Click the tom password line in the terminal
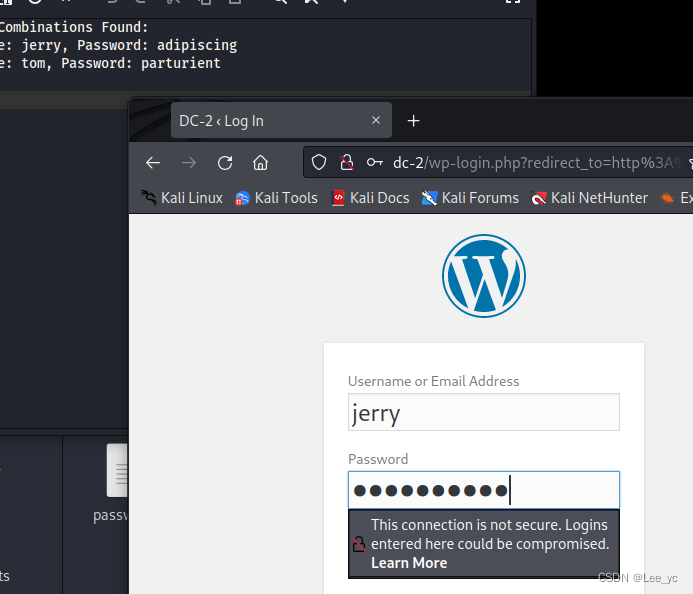This screenshot has width=693, height=594. point(110,63)
